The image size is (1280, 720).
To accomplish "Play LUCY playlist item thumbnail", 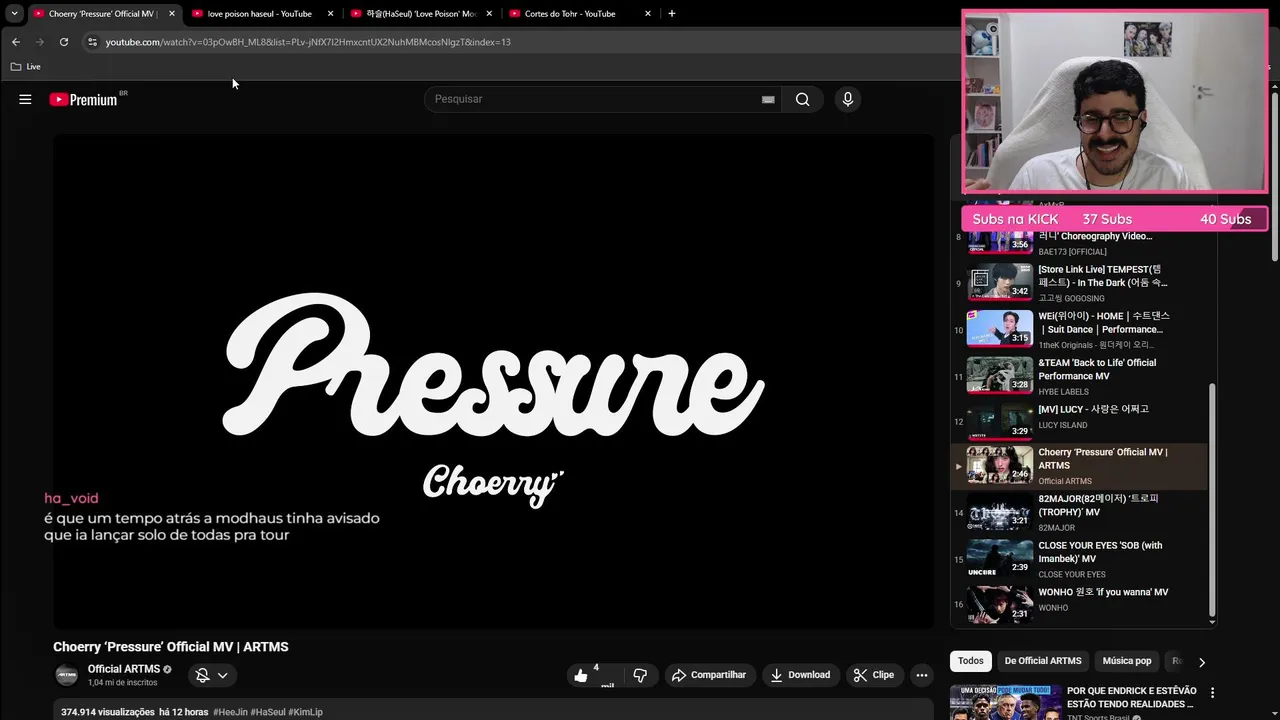I will pyautogui.click(x=1000, y=422).
